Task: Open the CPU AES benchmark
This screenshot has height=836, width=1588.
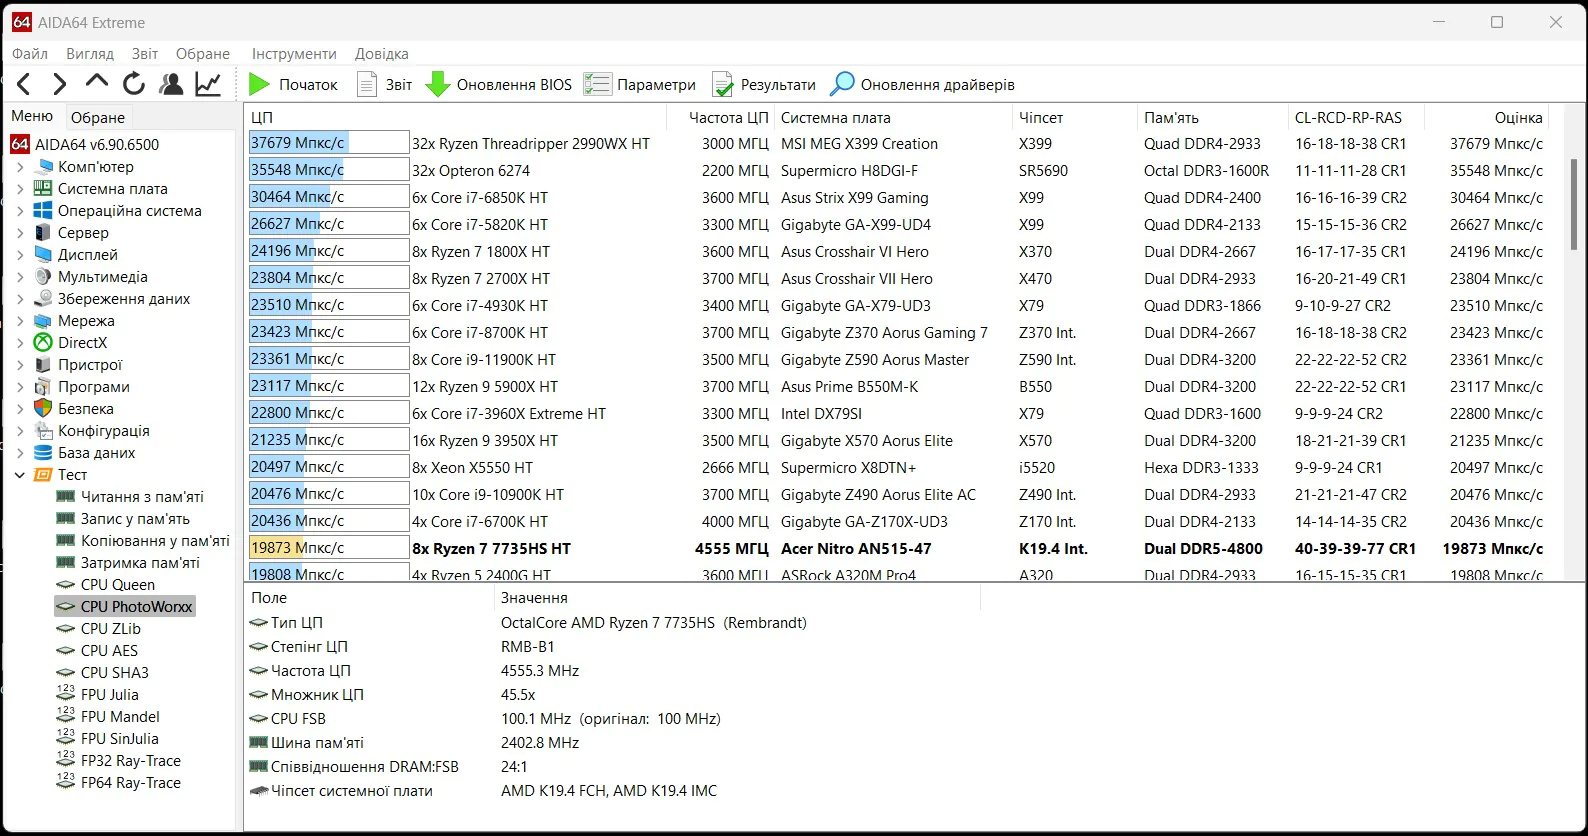Action: click(98, 651)
